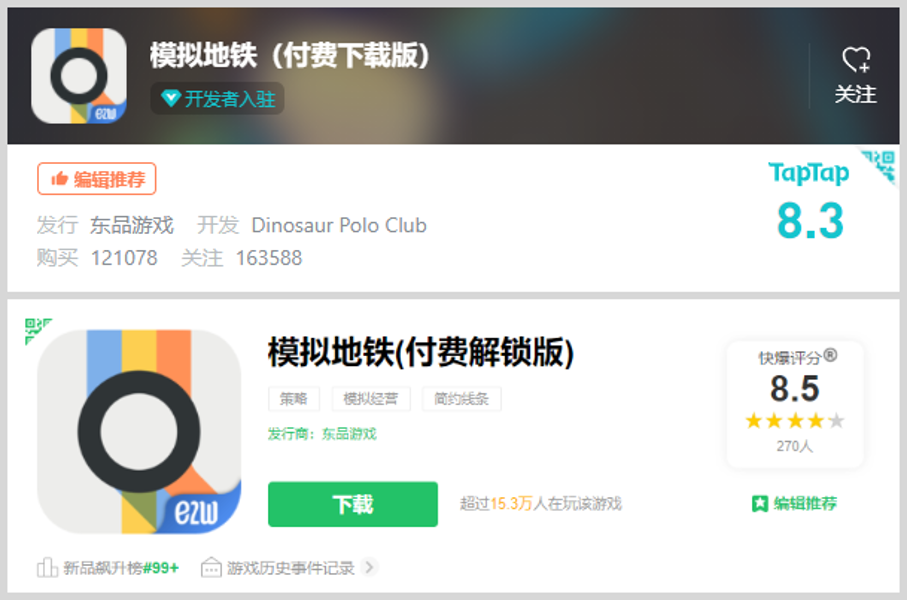Click the gray 东品游戏 publisher name
Viewport: 908px width, 600px height.
[131, 225]
